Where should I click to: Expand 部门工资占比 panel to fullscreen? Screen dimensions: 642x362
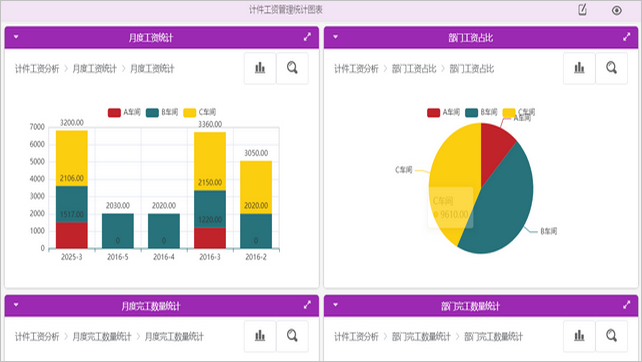tap(626, 37)
